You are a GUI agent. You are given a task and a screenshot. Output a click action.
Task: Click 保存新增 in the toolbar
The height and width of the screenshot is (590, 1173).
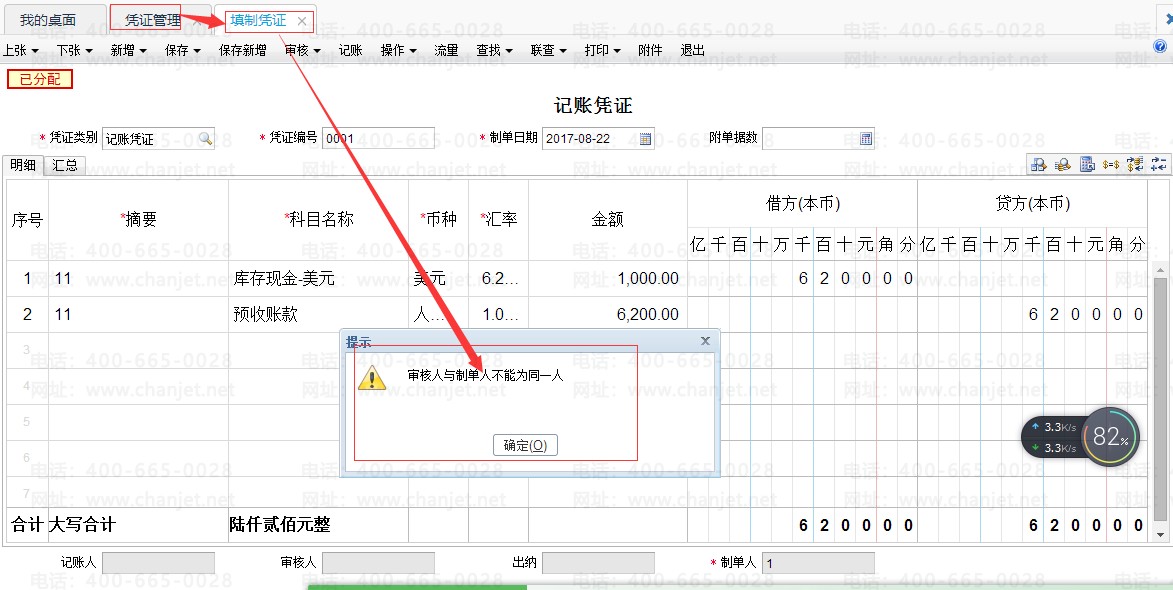[242, 50]
